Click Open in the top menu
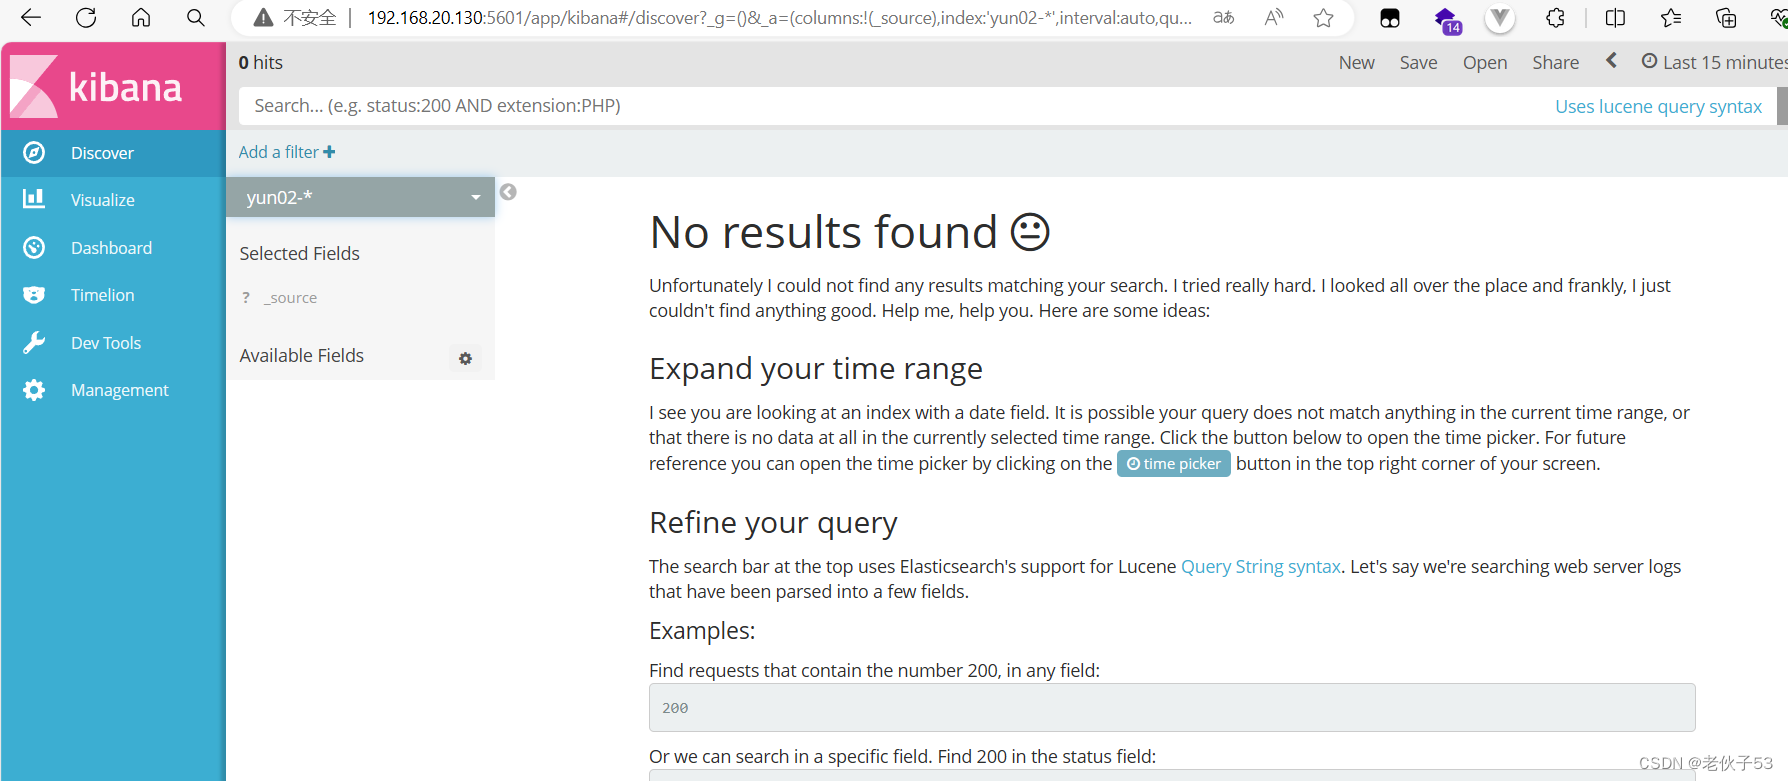 1484,62
